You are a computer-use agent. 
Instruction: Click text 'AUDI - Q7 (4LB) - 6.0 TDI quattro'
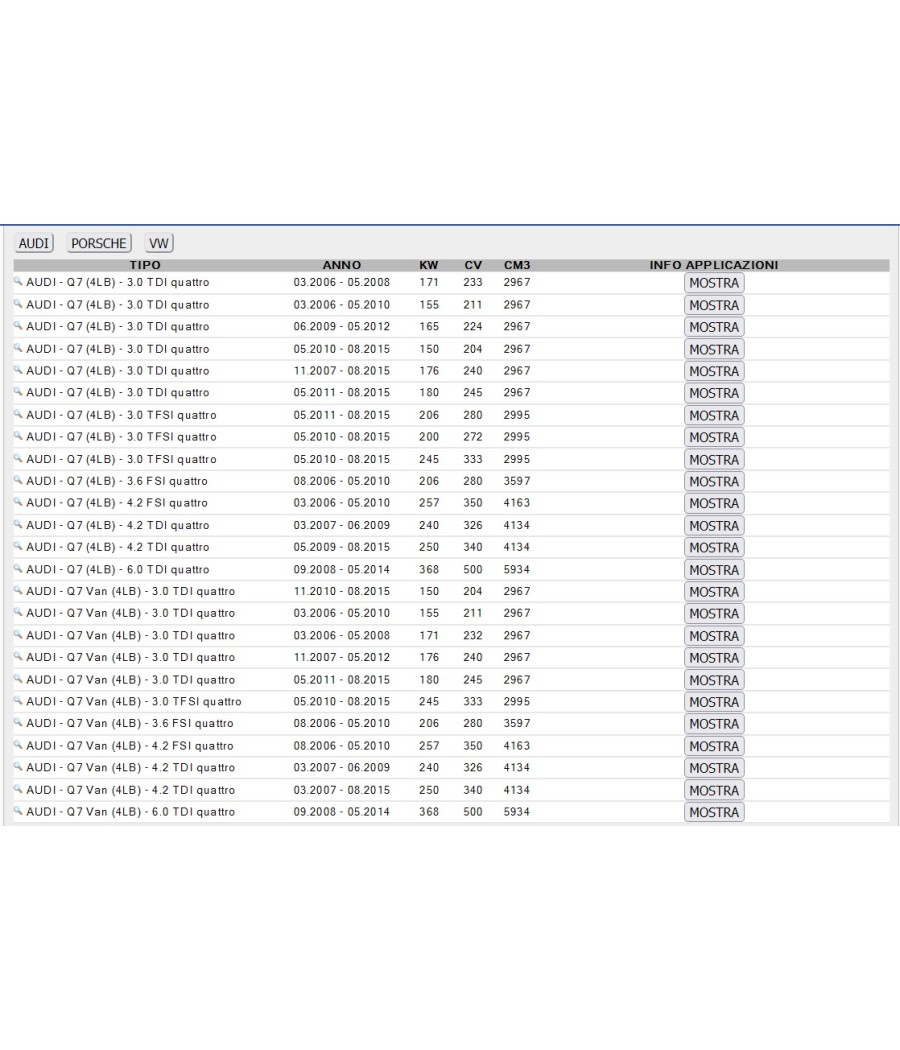pyautogui.click(x=118, y=569)
